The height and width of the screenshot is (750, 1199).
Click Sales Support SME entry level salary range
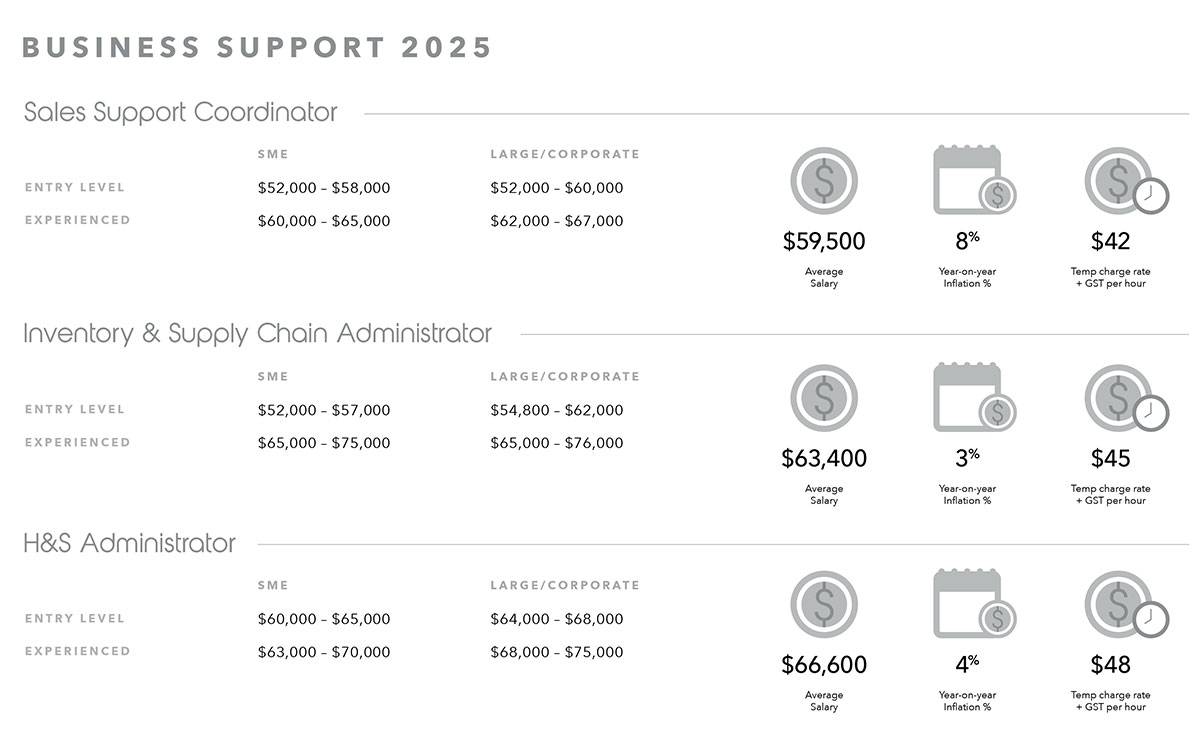pyautogui.click(x=324, y=188)
